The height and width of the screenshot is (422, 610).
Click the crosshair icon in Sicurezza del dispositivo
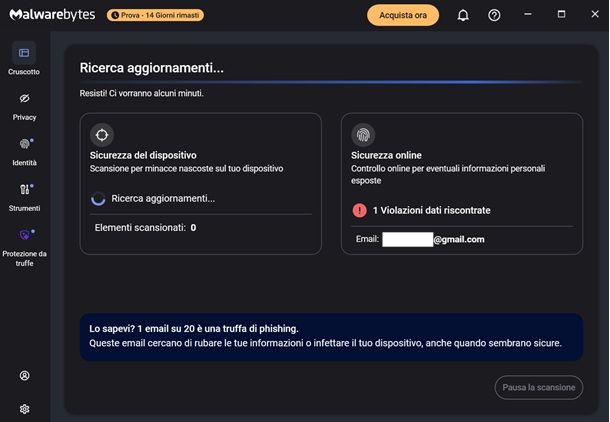coord(102,135)
